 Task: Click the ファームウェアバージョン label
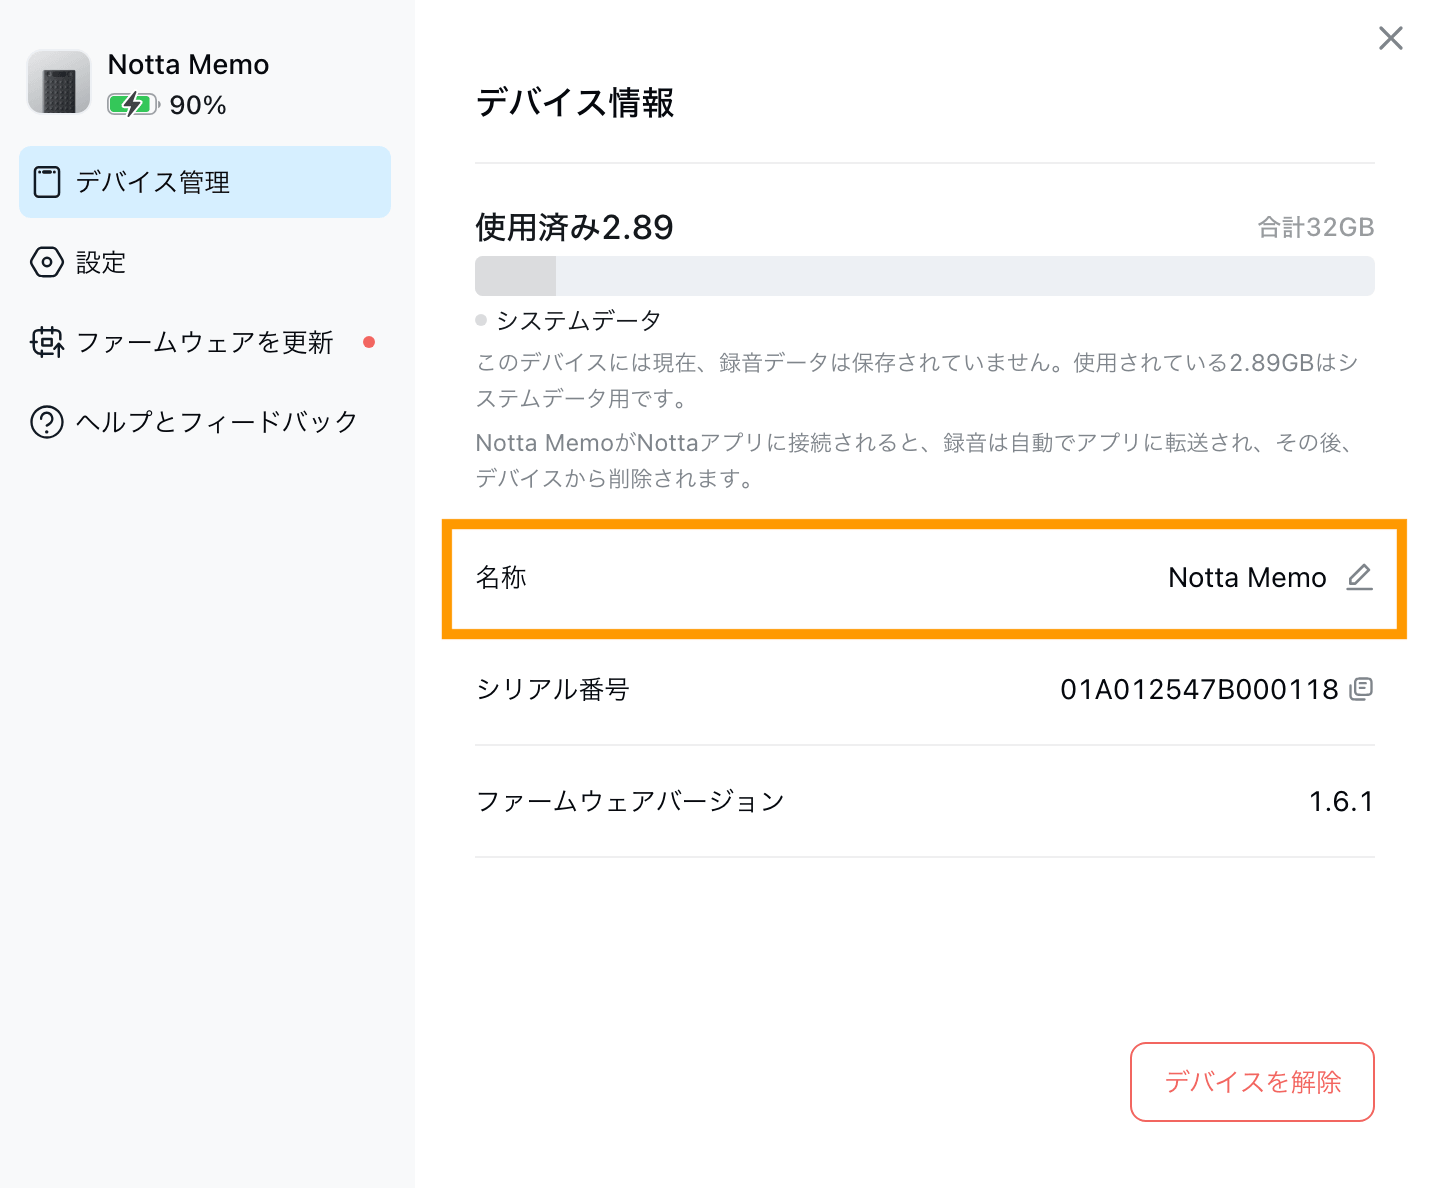[x=630, y=801]
